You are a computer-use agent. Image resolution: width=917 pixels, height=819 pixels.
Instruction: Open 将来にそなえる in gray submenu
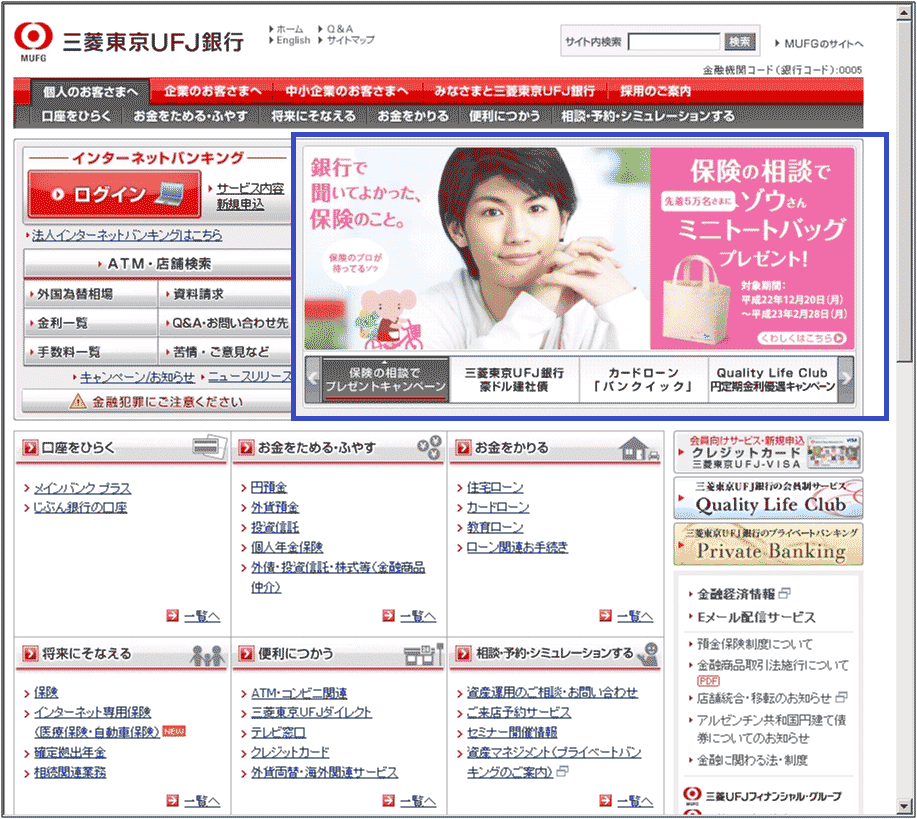(x=313, y=116)
